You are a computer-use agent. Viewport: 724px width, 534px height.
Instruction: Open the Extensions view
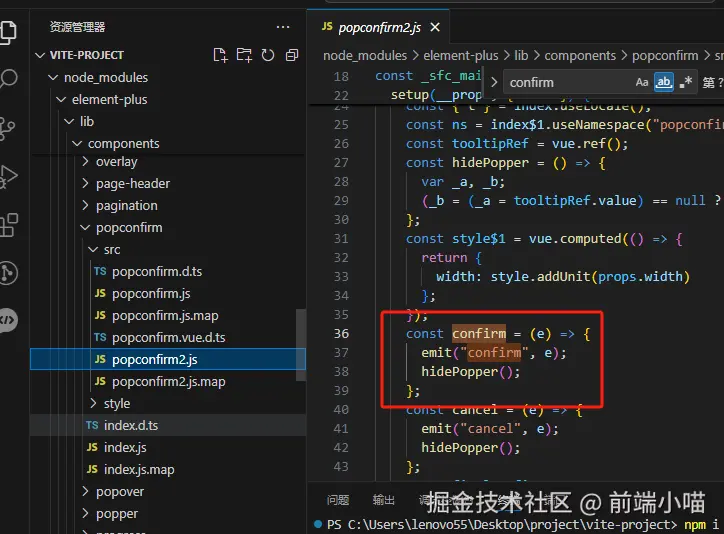coord(7,225)
